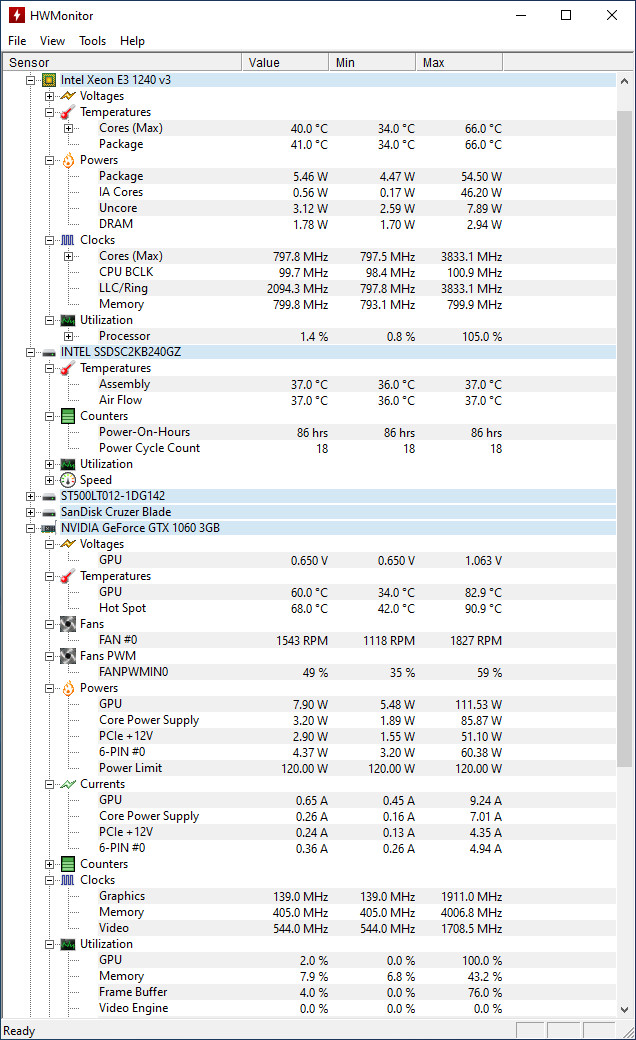Viewport: 636px width, 1040px height.
Task: Click the GPU Clocks waveform icon
Action: [68, 880]
